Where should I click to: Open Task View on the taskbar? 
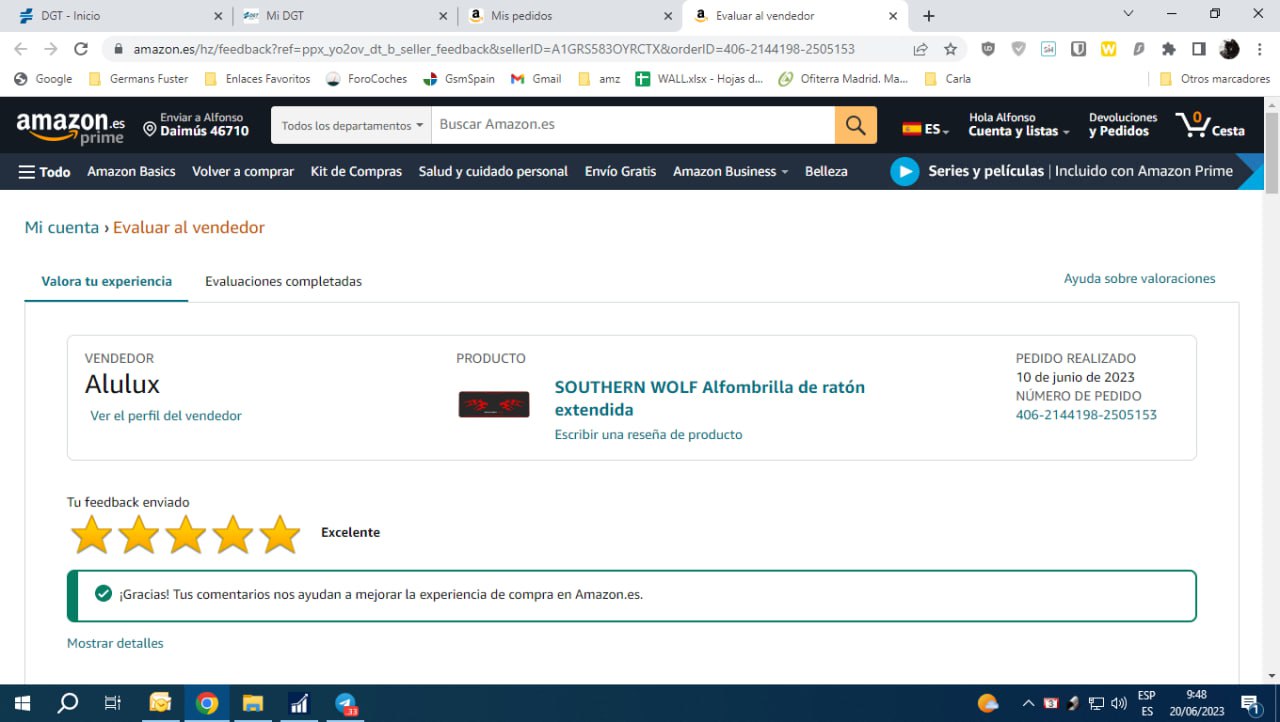(x=113, y=703)
